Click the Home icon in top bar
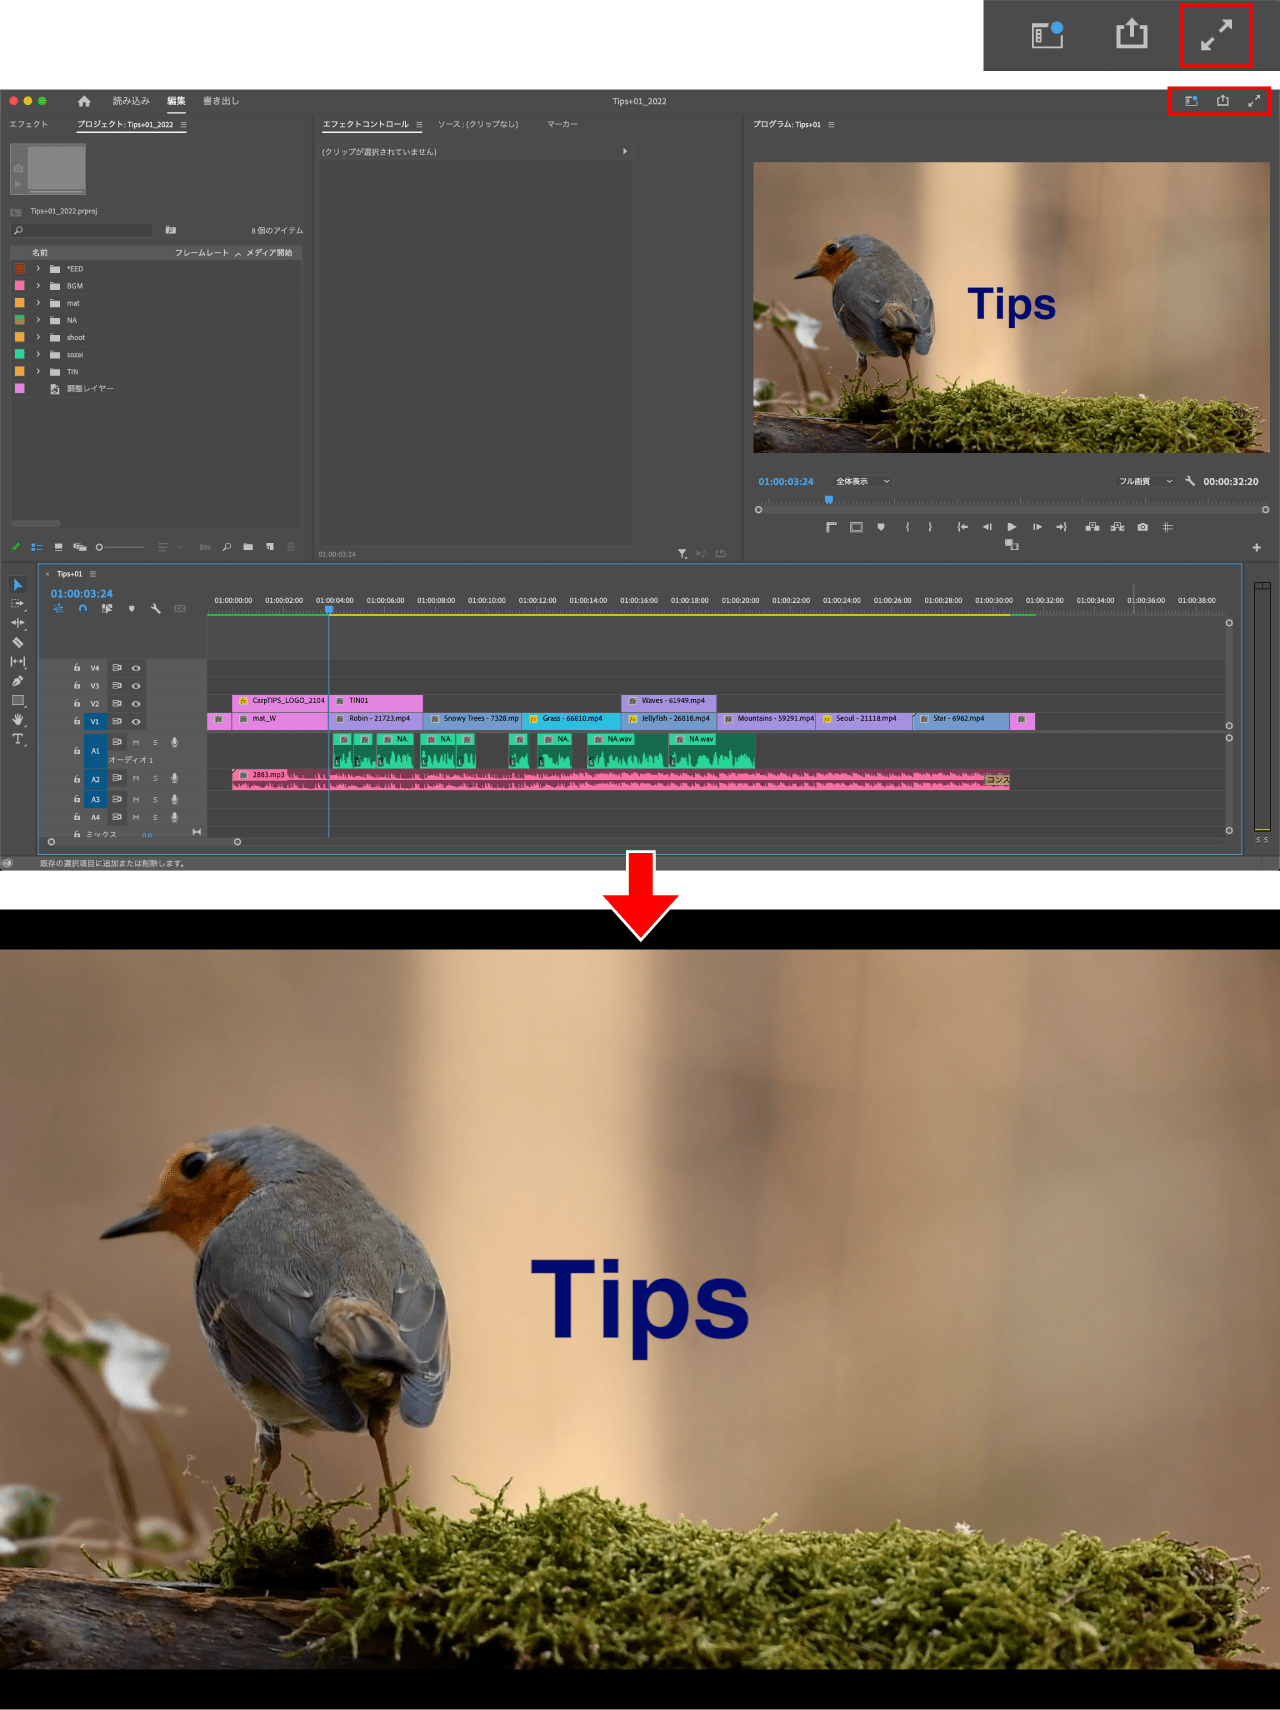The width and height of the screenshot is (1280, 1710). pyautogui.click(x=84, y=101)
